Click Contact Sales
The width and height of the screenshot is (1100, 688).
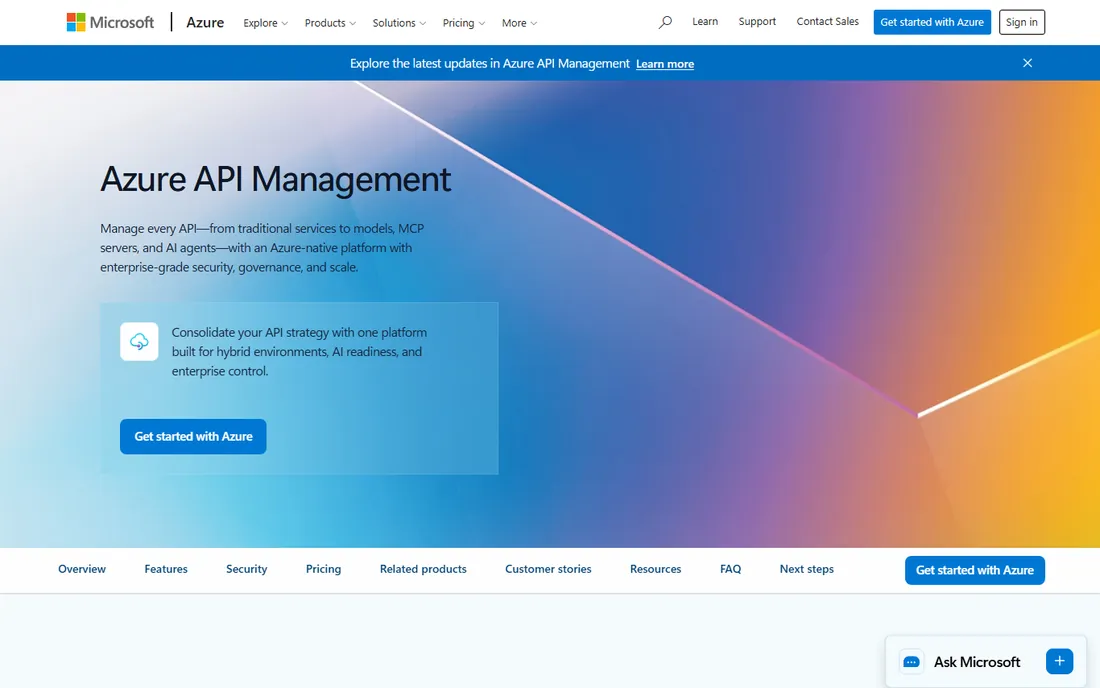click(827, 22)
